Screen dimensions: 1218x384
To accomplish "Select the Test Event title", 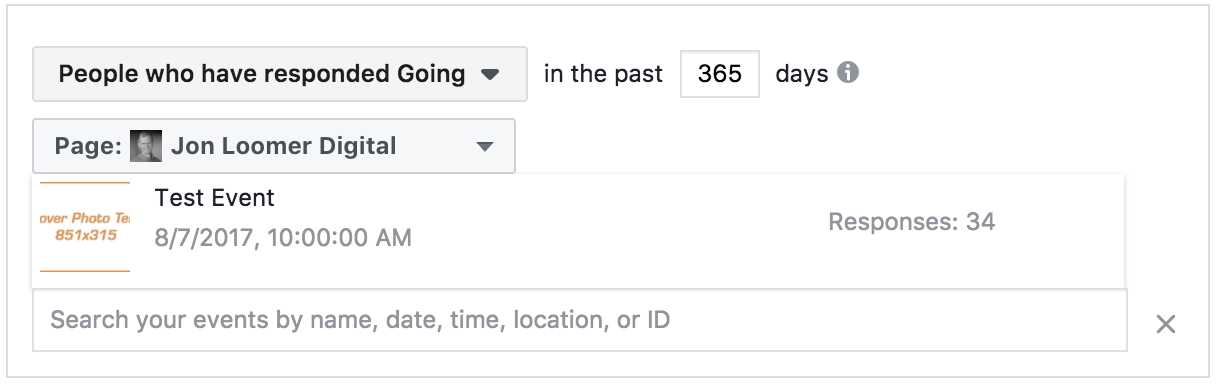I will 215,198.
